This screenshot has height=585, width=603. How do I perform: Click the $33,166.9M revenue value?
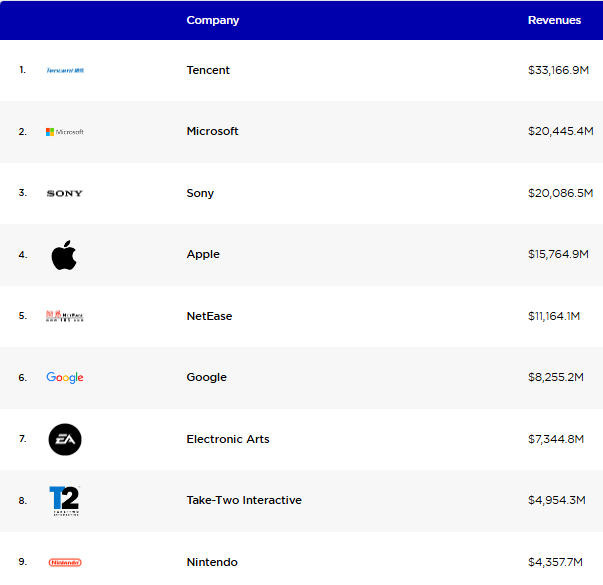[558, 70]
